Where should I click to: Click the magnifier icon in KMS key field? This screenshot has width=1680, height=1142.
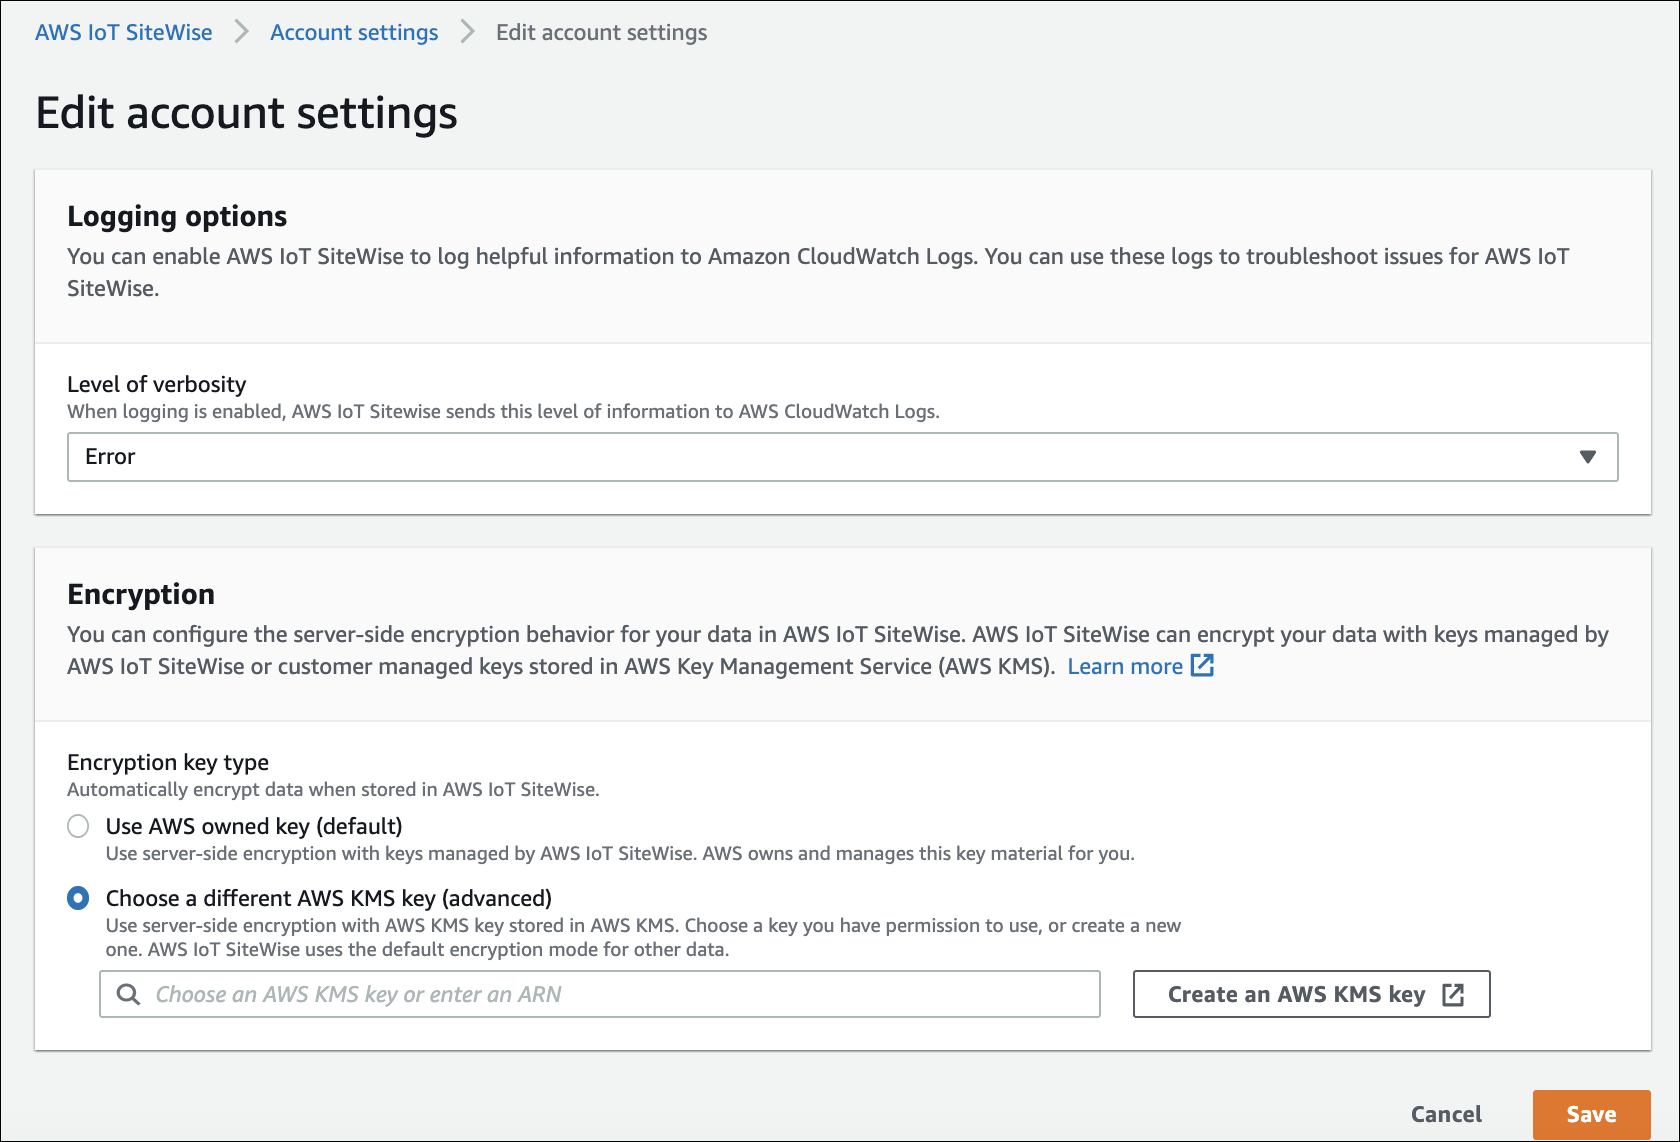128,994
